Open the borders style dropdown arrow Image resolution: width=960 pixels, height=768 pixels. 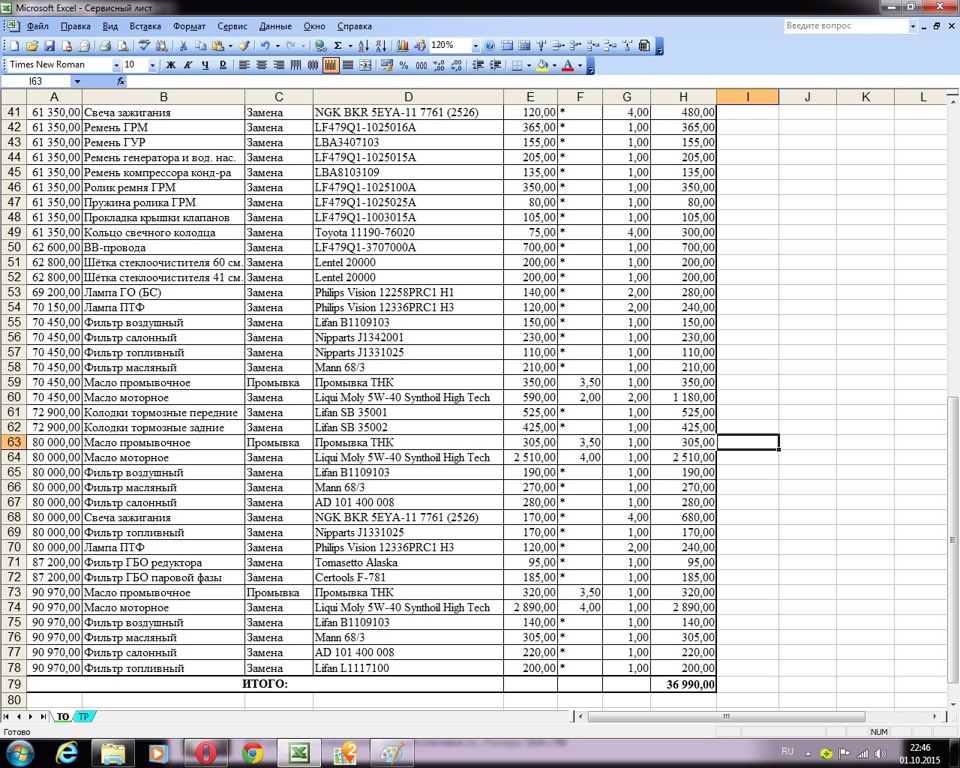tap(528, 65)
